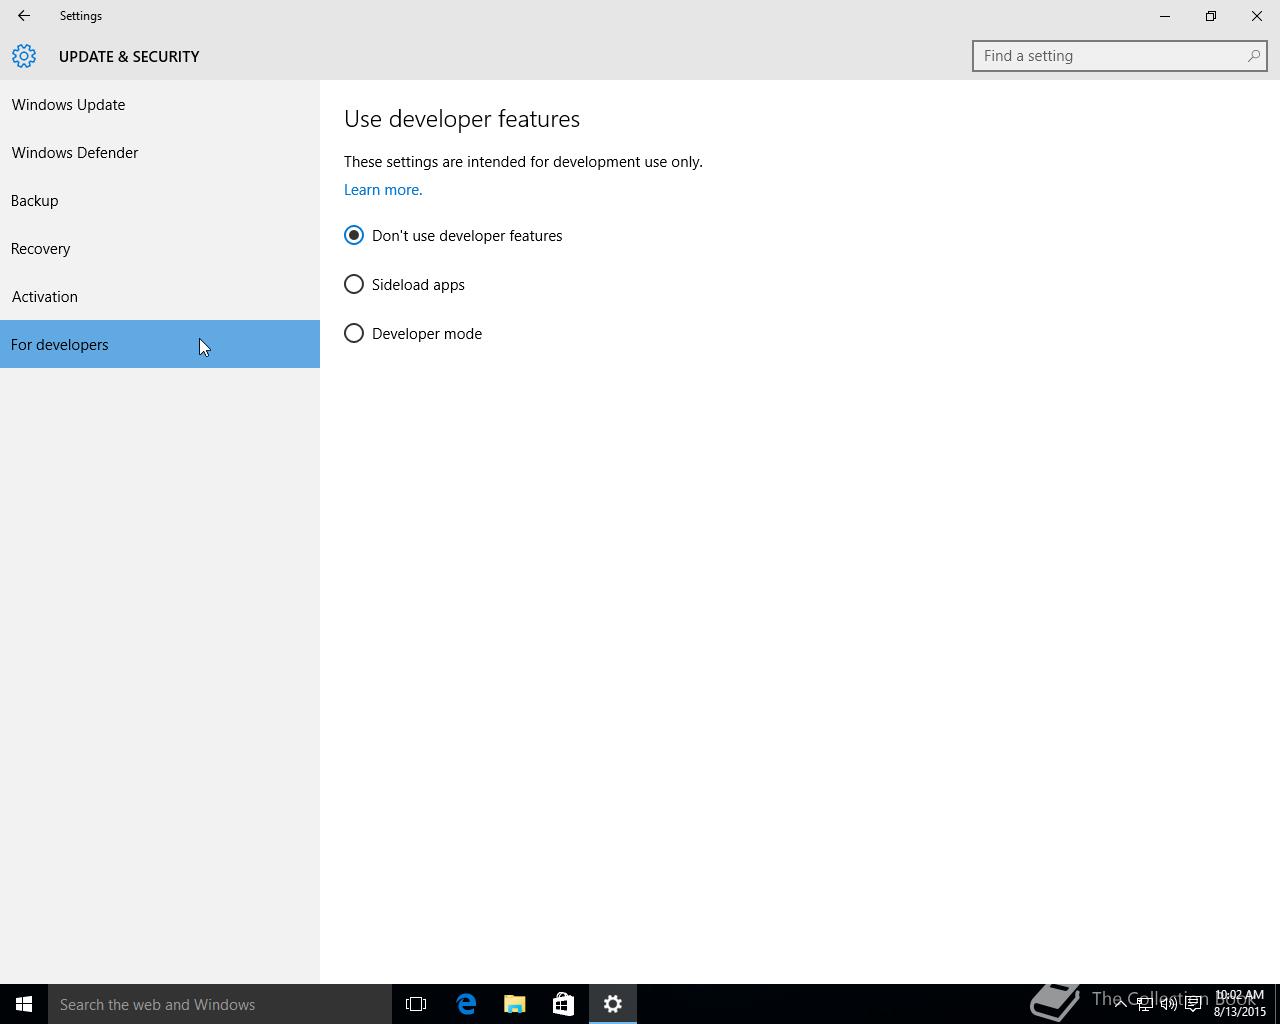1280x1024 pixels.
Task: Follow the Learn more link
Action: coord(383,190)
